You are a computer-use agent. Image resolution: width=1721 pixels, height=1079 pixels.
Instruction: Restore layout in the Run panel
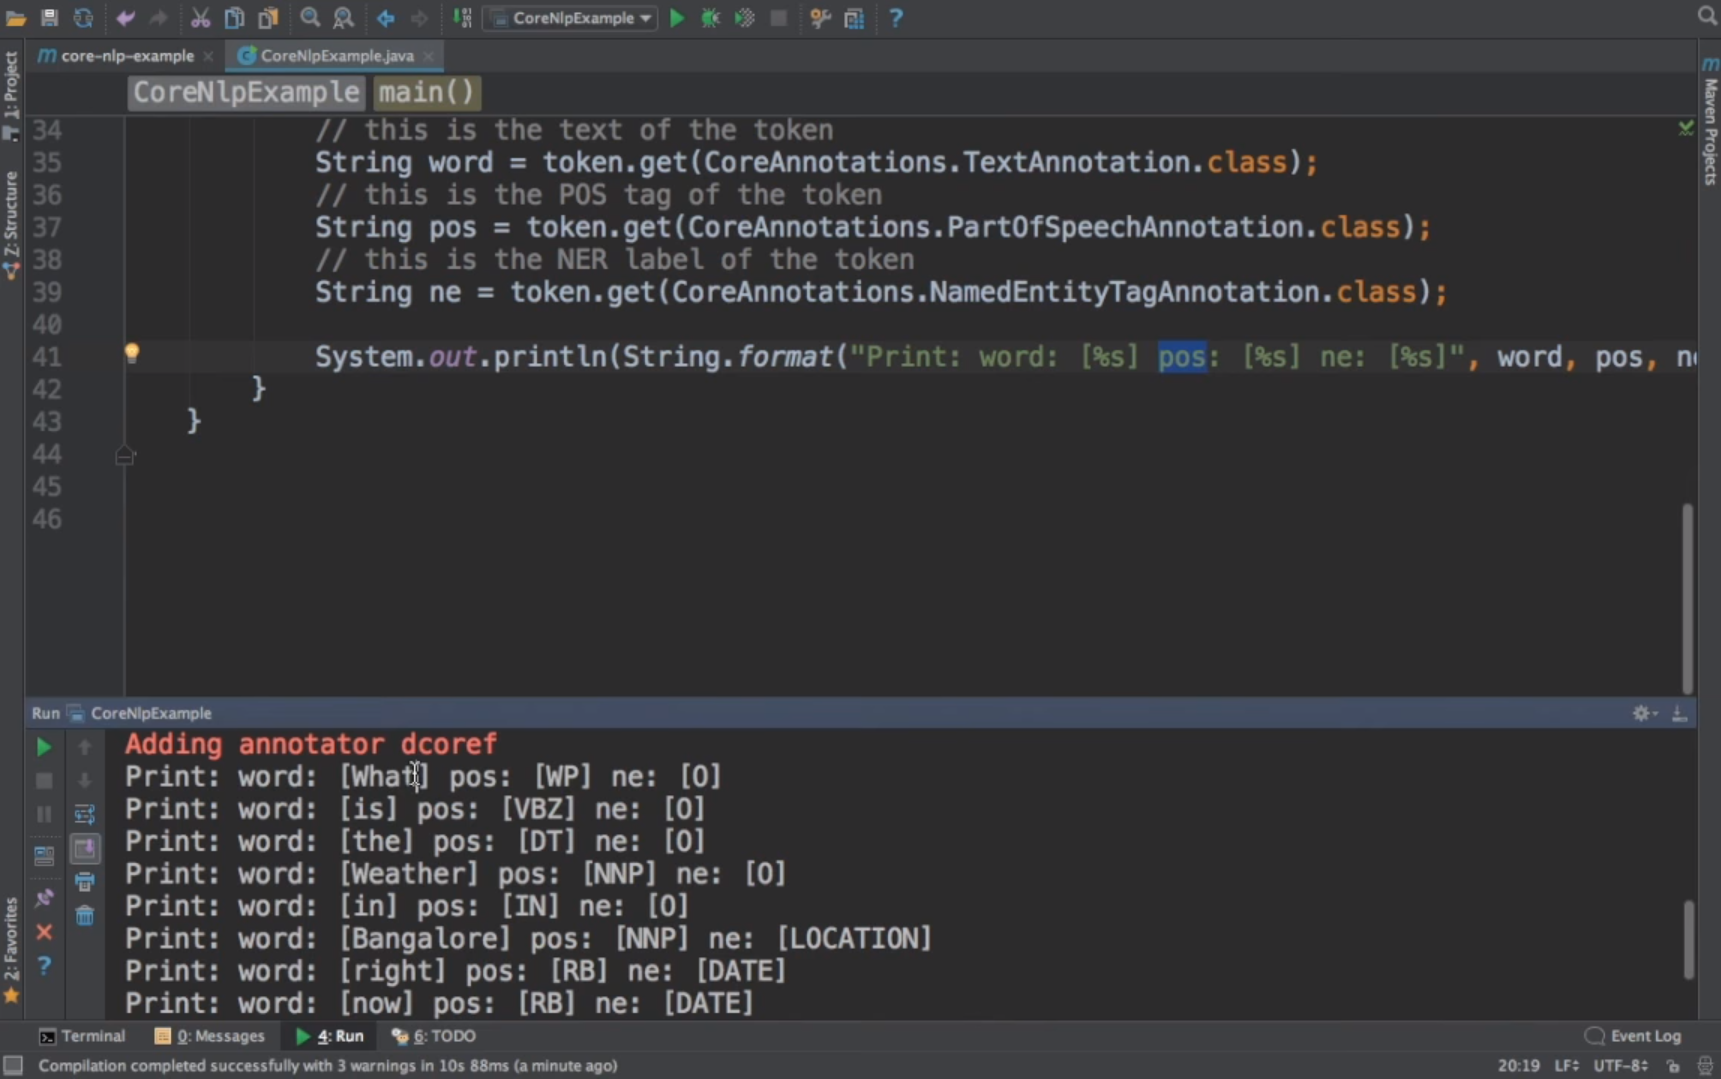pos(43,856)
